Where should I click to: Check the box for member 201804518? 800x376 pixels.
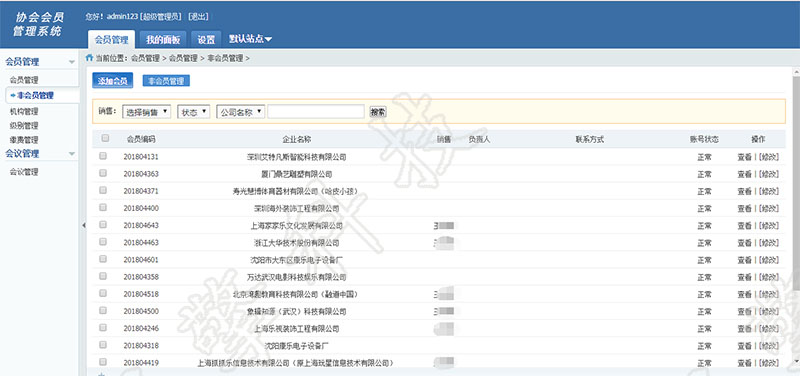click(103, 293)
